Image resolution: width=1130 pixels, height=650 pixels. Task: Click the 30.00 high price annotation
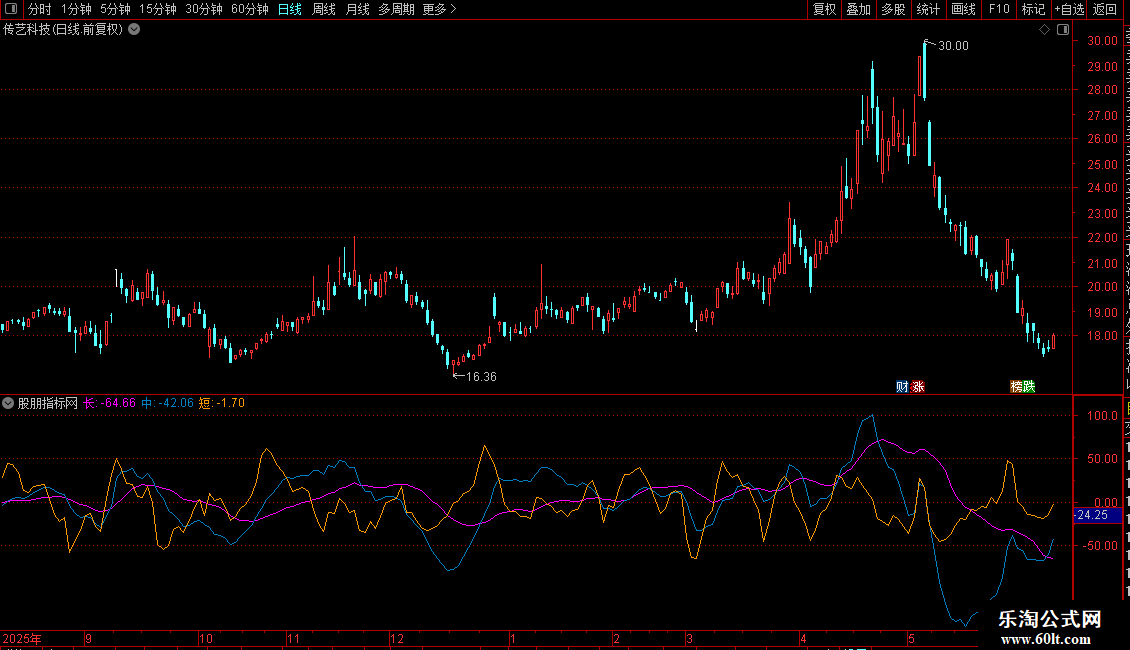[953, 46]
